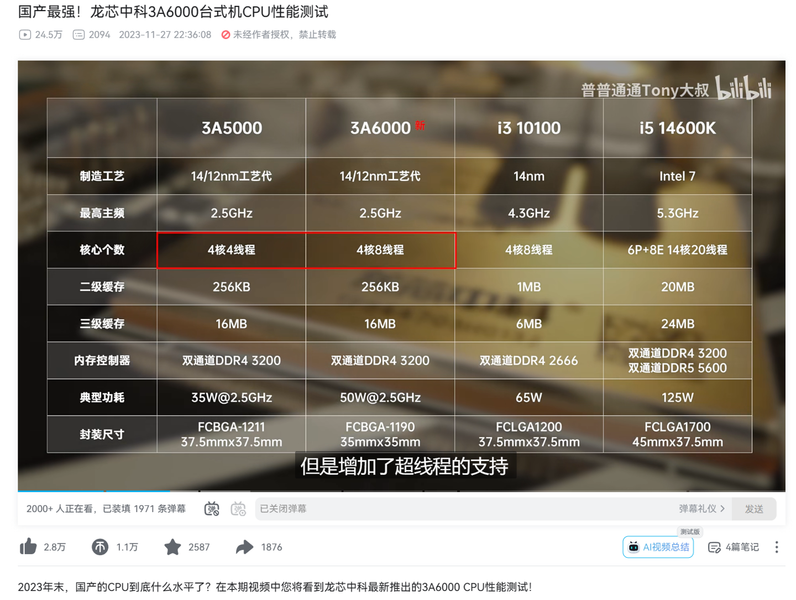796x600 pixels.
Task: Click the play count icon 24.5万
Action: coord(24,35)
